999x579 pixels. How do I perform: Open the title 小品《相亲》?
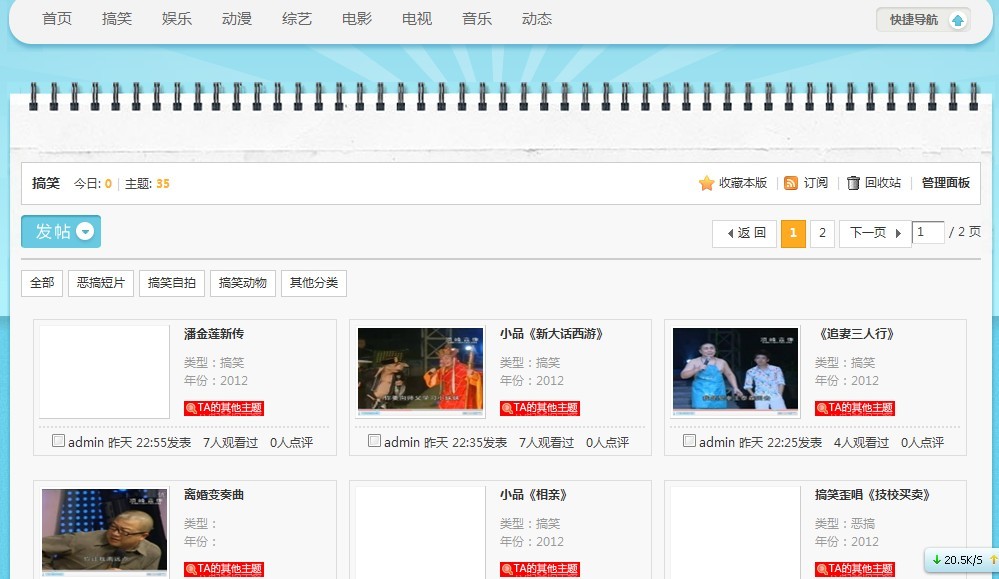[x=534, y=495]
